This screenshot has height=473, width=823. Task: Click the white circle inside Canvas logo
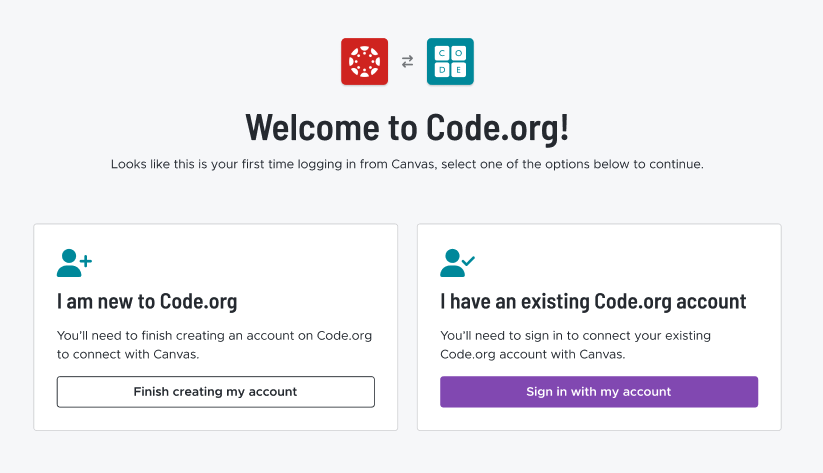pos(364,61)
